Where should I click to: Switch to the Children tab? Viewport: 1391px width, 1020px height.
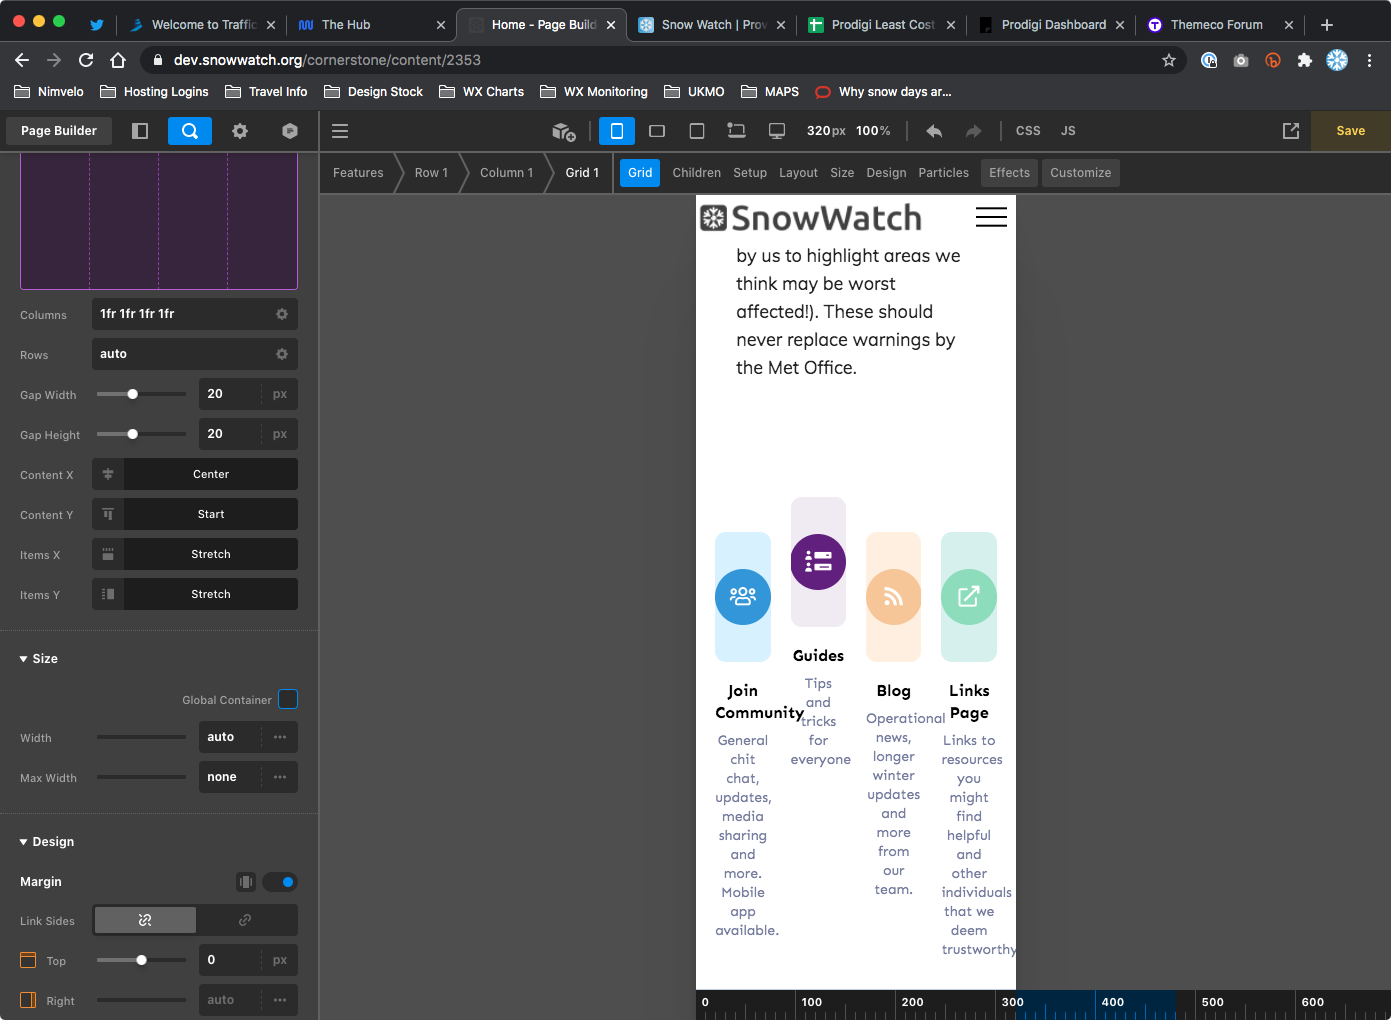click(x=696, y=173)
